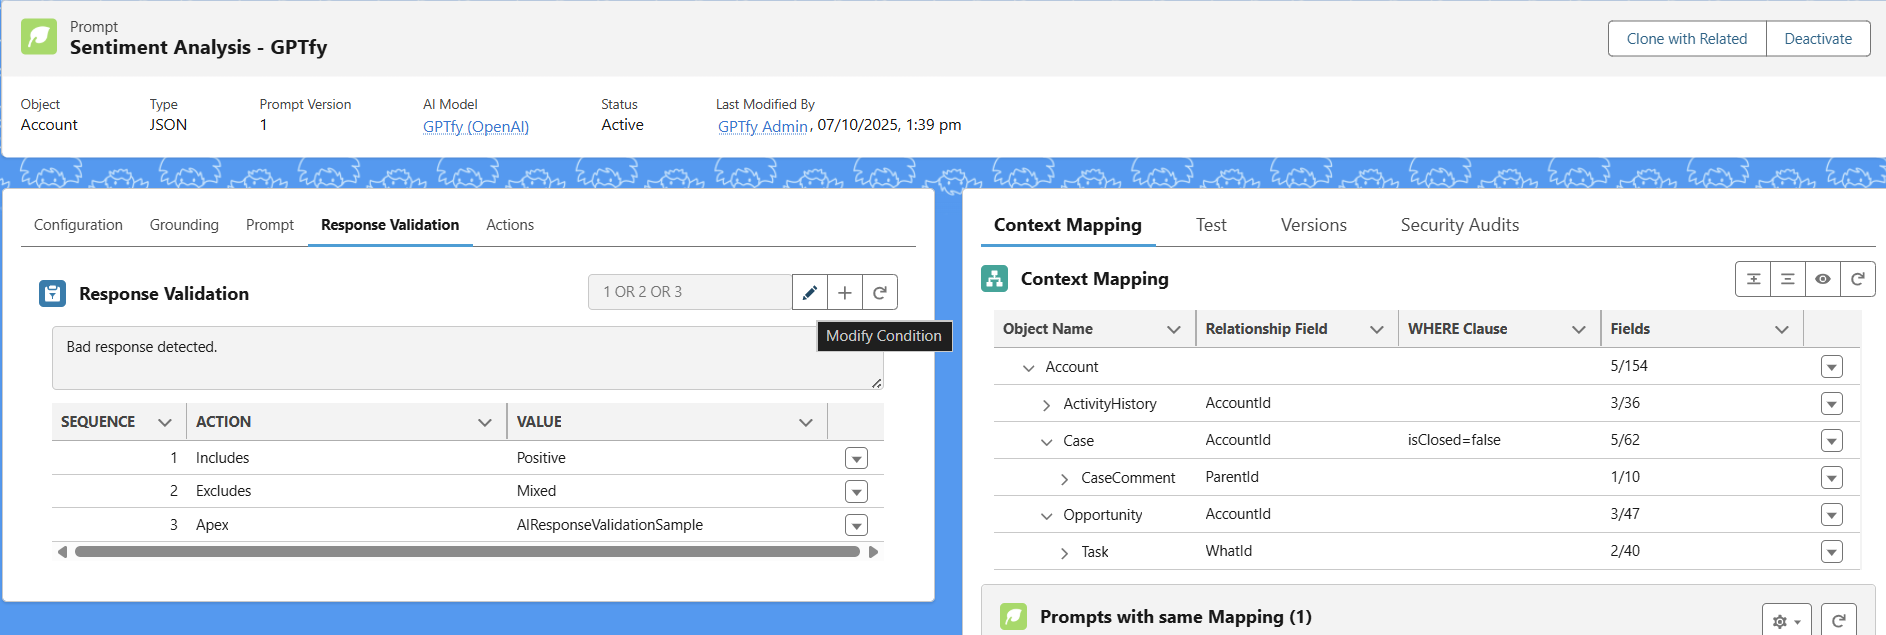Refresh the Response Validation list
The width and height of the screenshot is (1886, 635).
(x=880, y=292)
